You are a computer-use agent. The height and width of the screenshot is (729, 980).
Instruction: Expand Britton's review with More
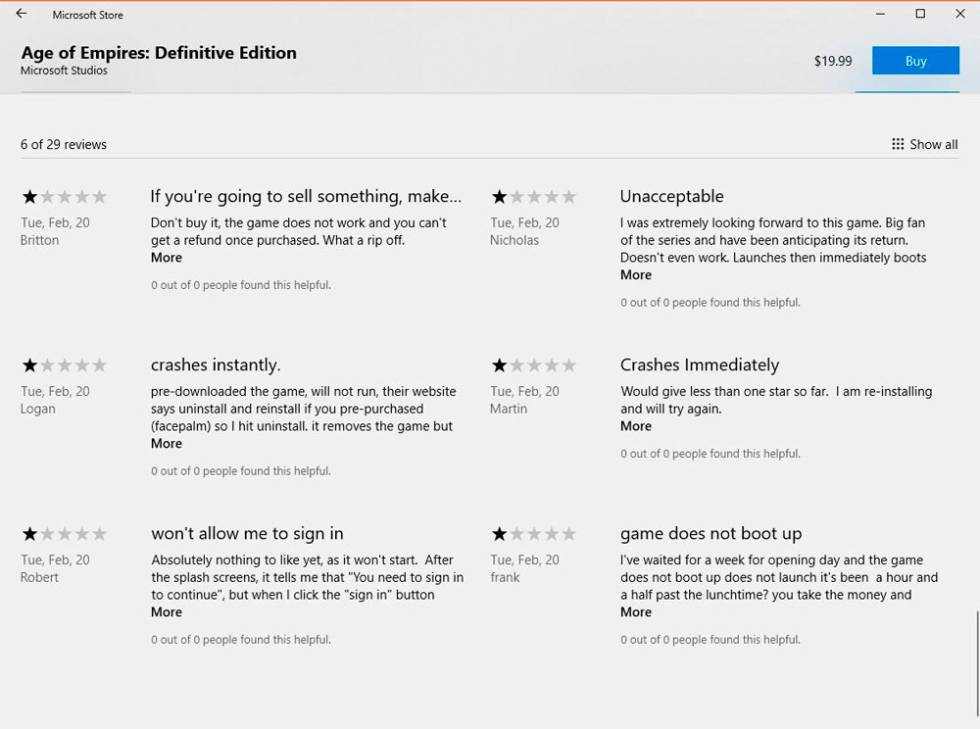pos(166,258)
